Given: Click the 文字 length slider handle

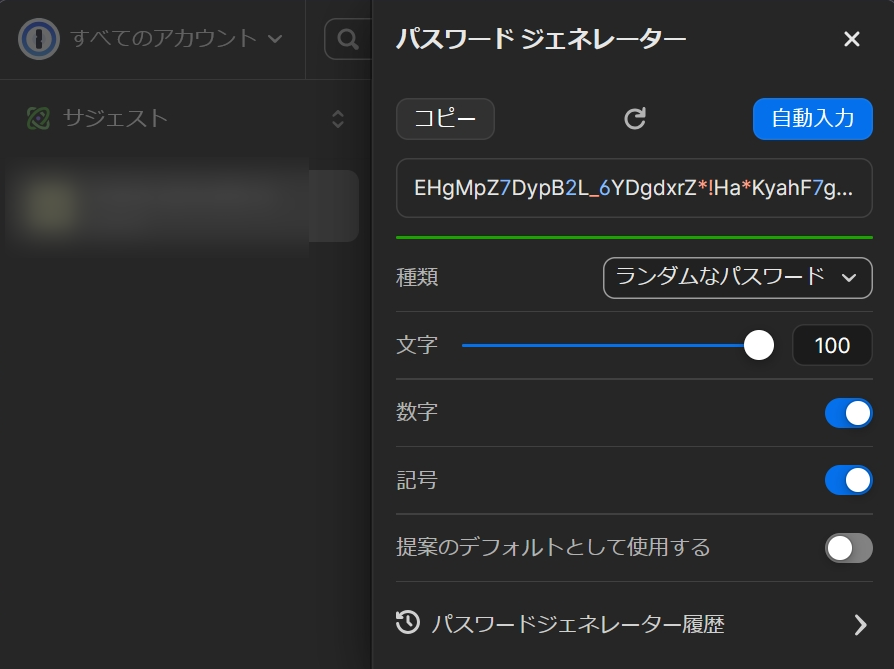Looking at the screenshot, I should click(x=759, y=345).
